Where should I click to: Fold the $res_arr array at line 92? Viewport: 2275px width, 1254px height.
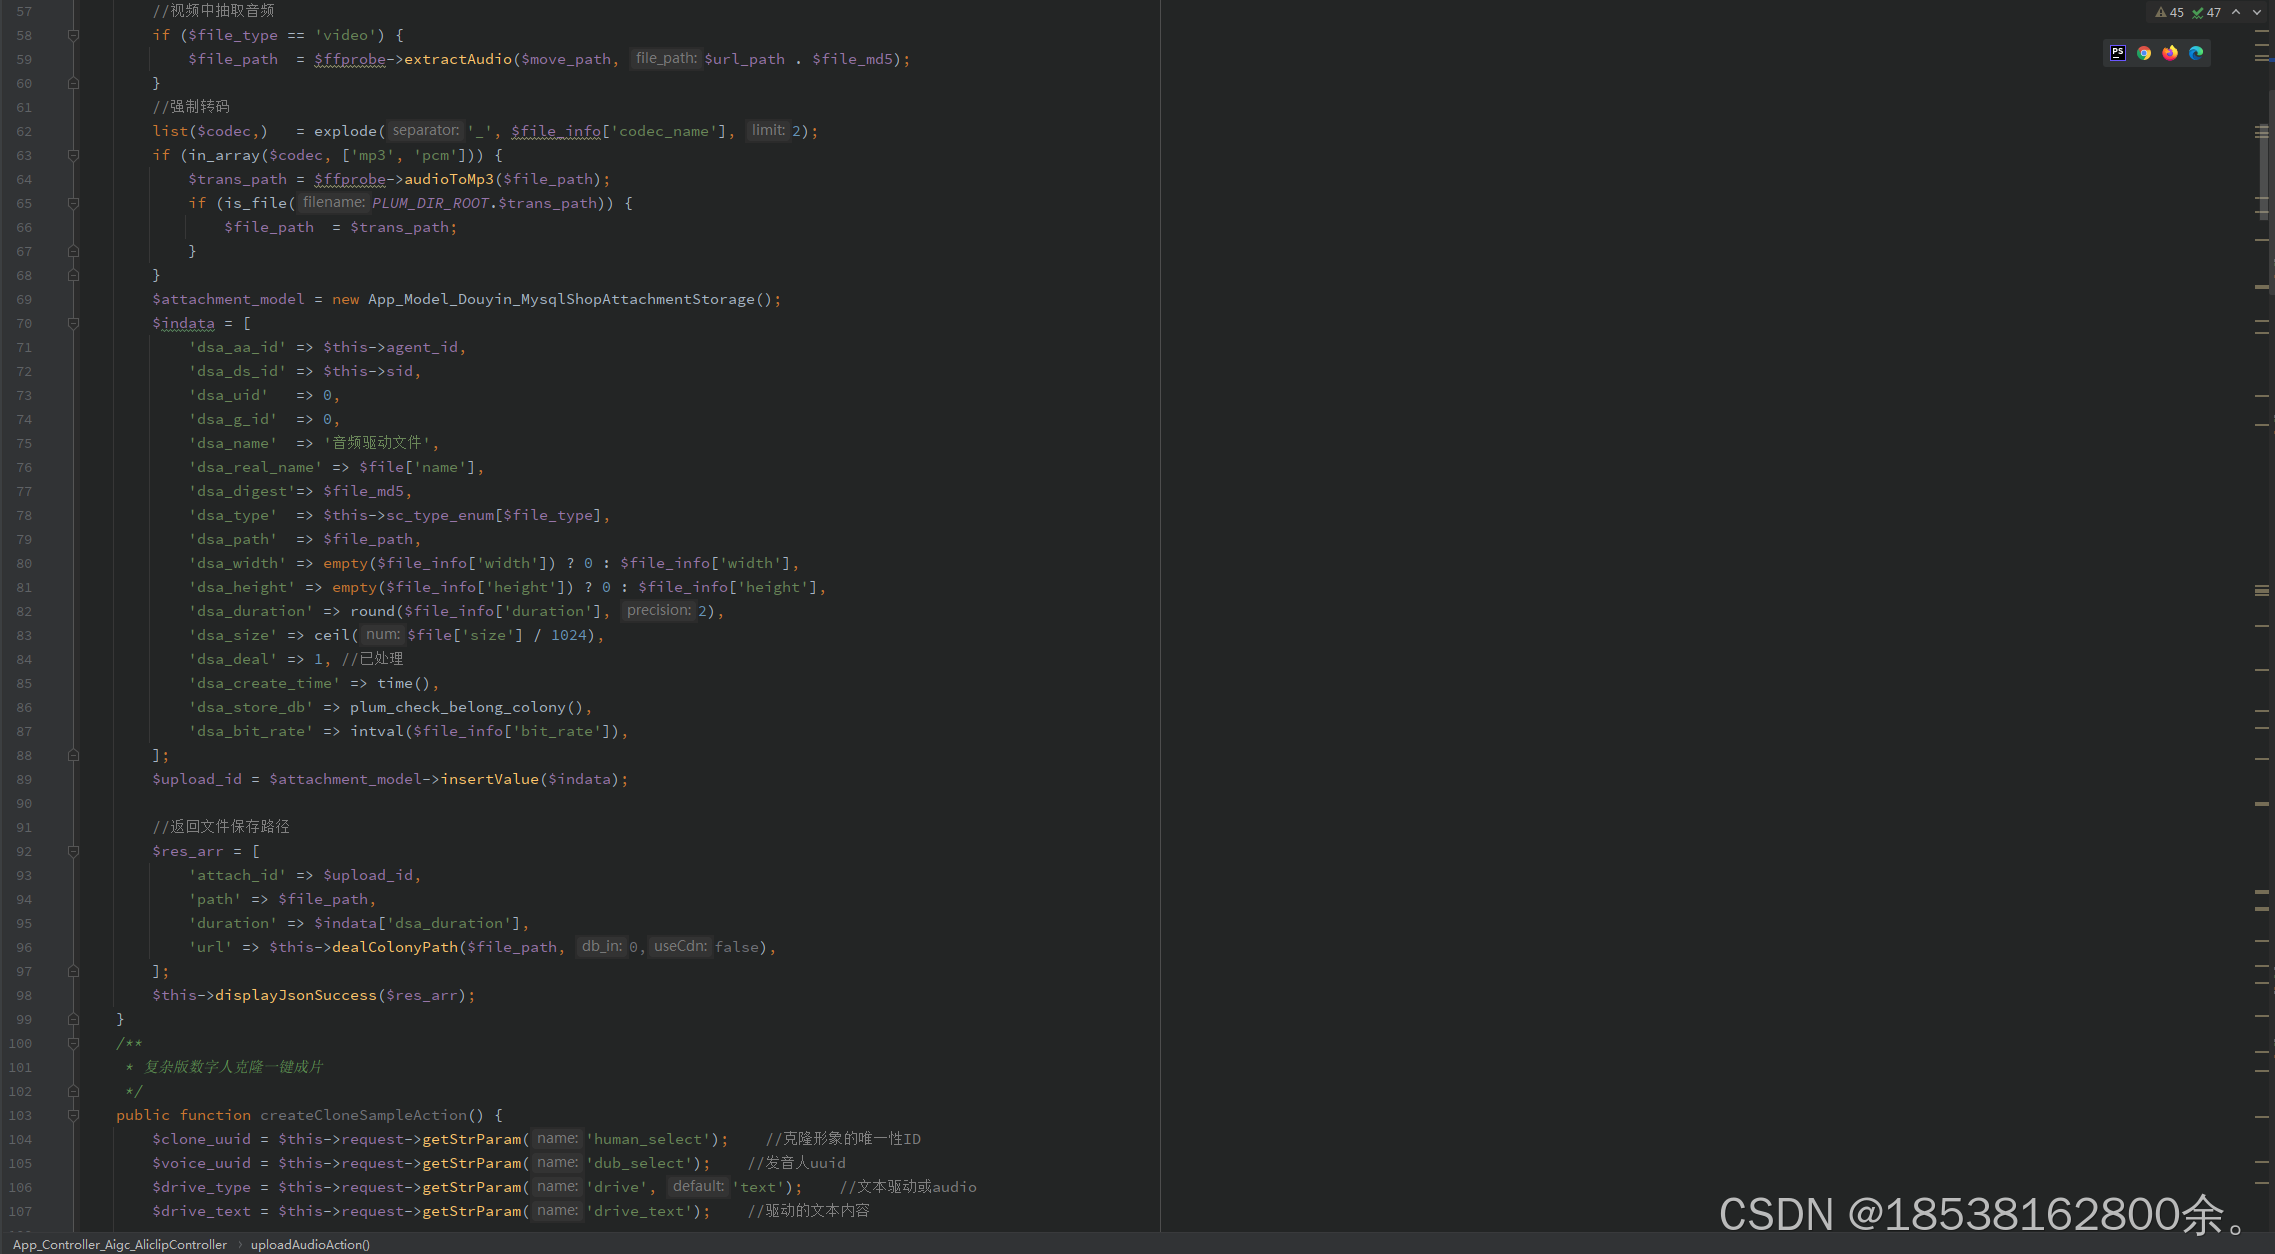[73, 851]
